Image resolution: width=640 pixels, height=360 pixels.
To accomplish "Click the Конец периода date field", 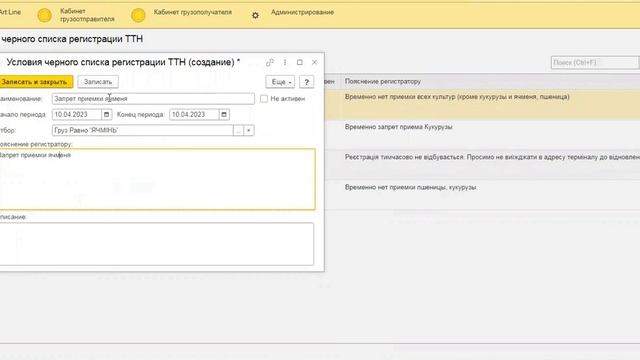I will coord(194,115).
